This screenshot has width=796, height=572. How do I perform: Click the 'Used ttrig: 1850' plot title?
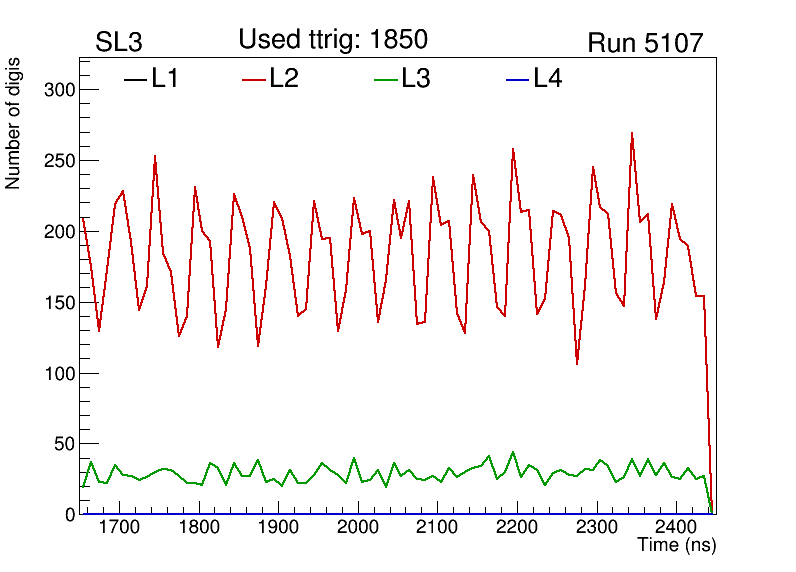[333, 39]
